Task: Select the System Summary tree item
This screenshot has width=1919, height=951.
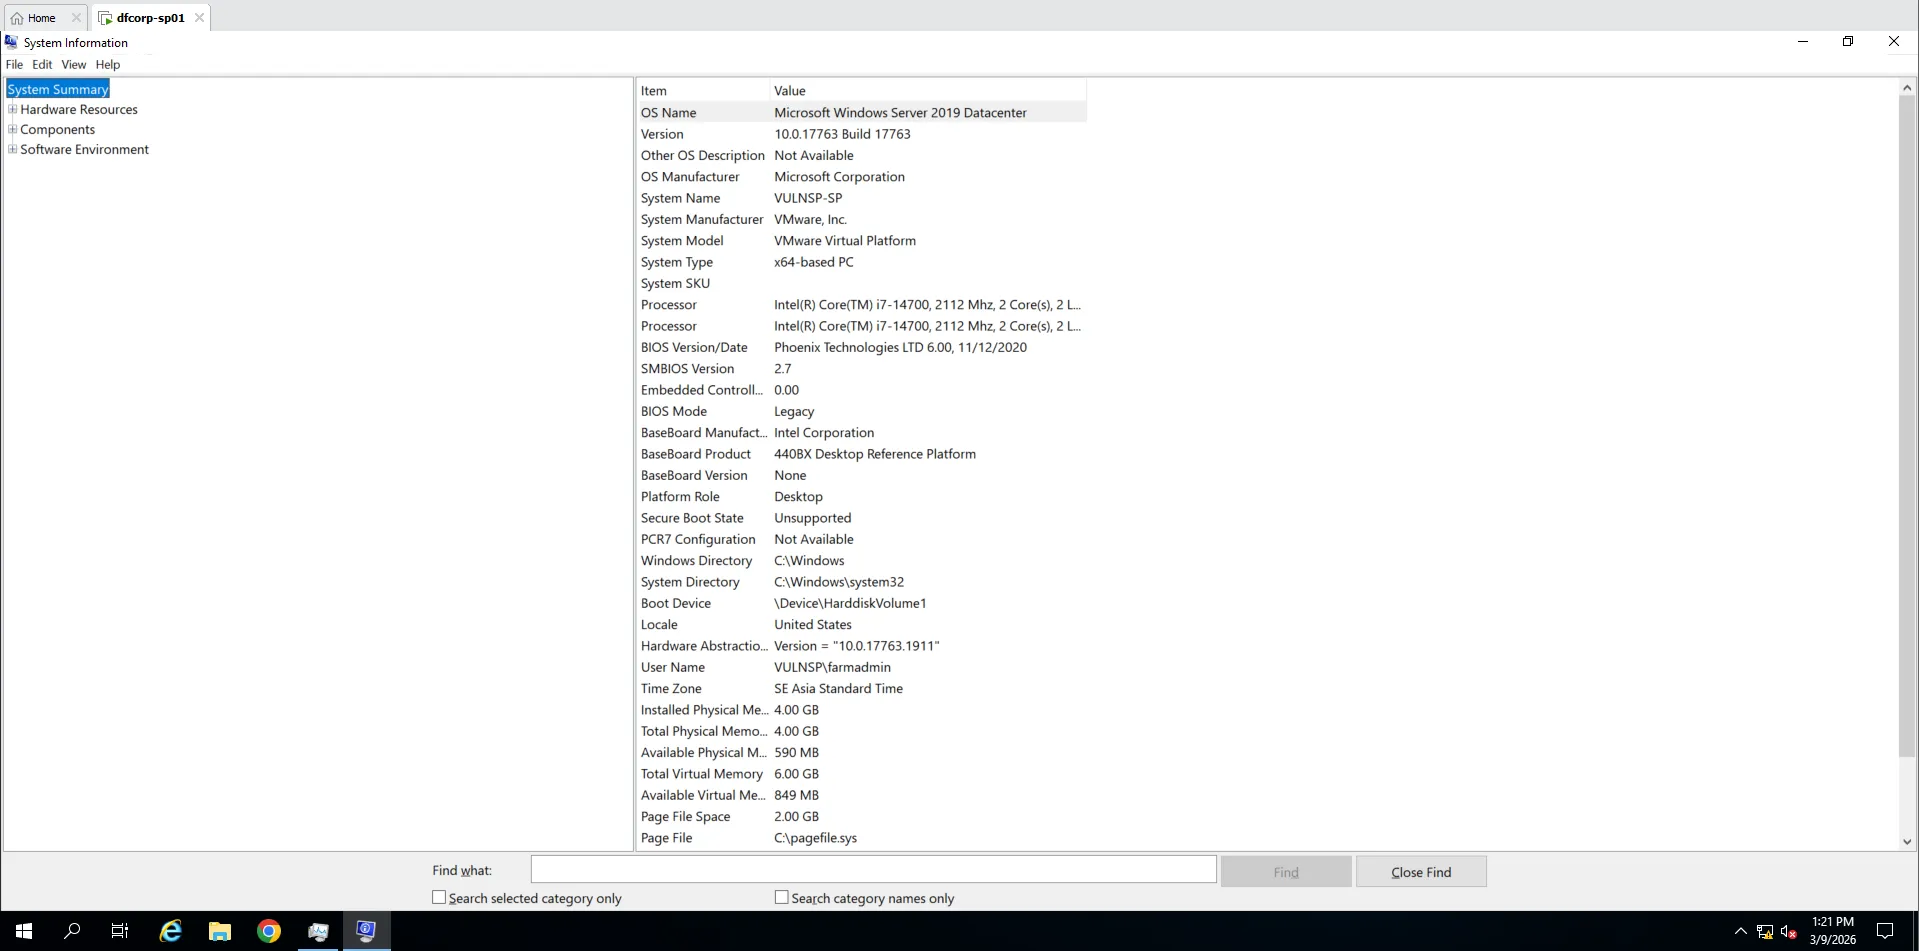Action: tap(58, 89)
